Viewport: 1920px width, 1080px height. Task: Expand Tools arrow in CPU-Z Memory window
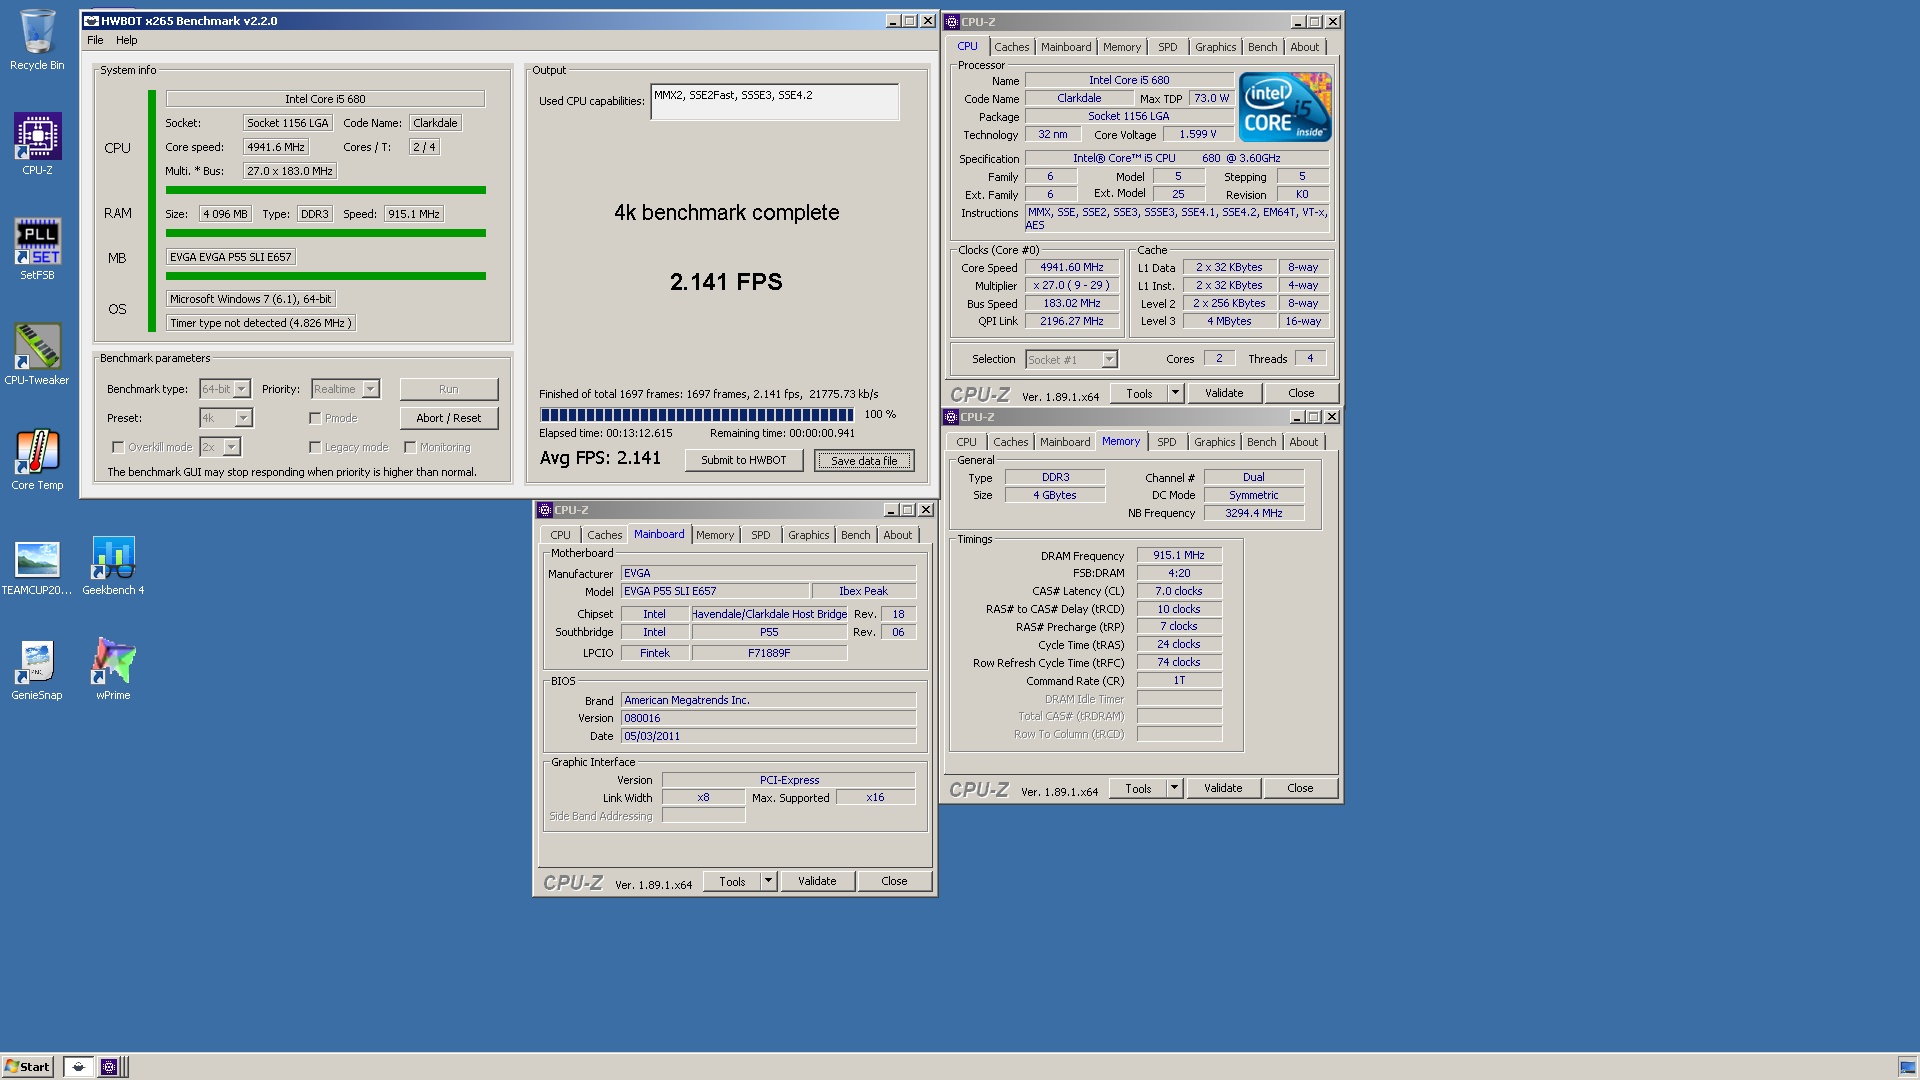pos(1175,788)
